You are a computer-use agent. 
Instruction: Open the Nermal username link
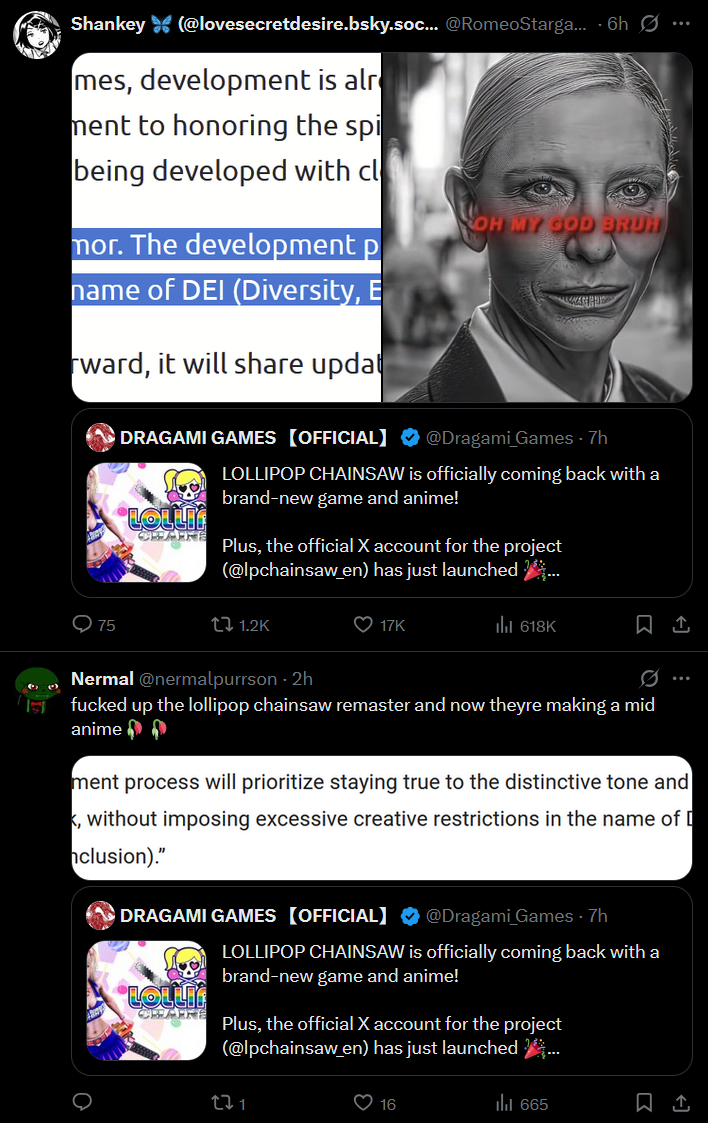(102, 679)
